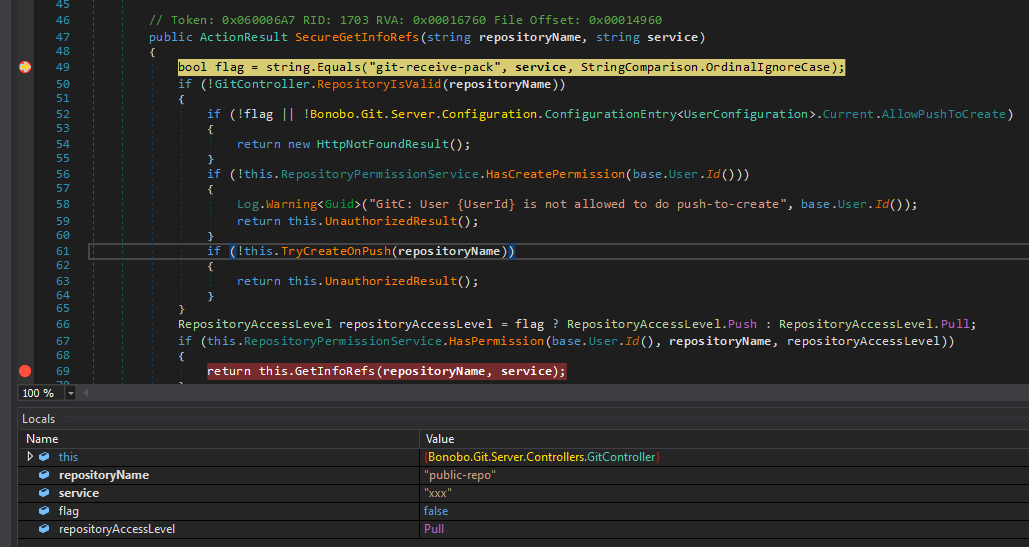Click the Locals panel title
Screen dimensions: 1029x547
pos(38,419)
